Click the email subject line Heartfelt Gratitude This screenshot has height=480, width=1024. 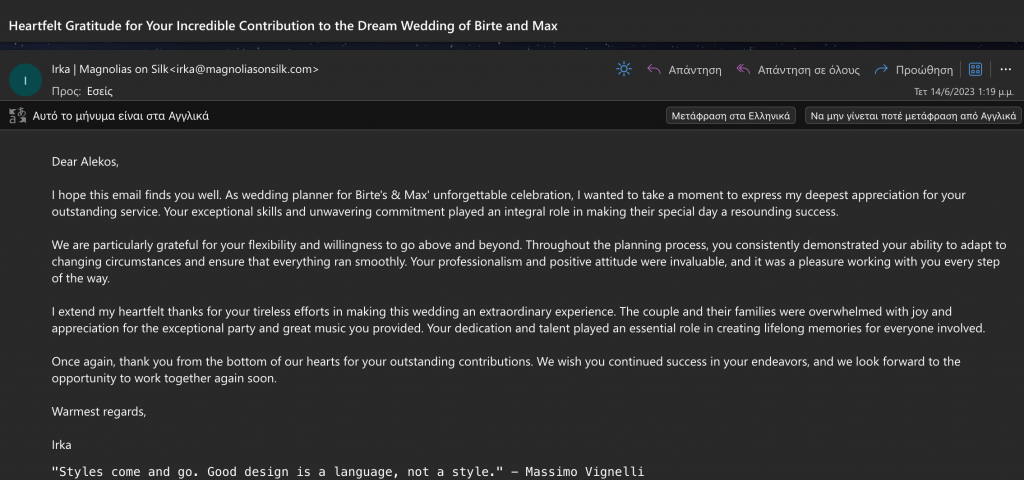pyautogui.click(x=283, y=25)
